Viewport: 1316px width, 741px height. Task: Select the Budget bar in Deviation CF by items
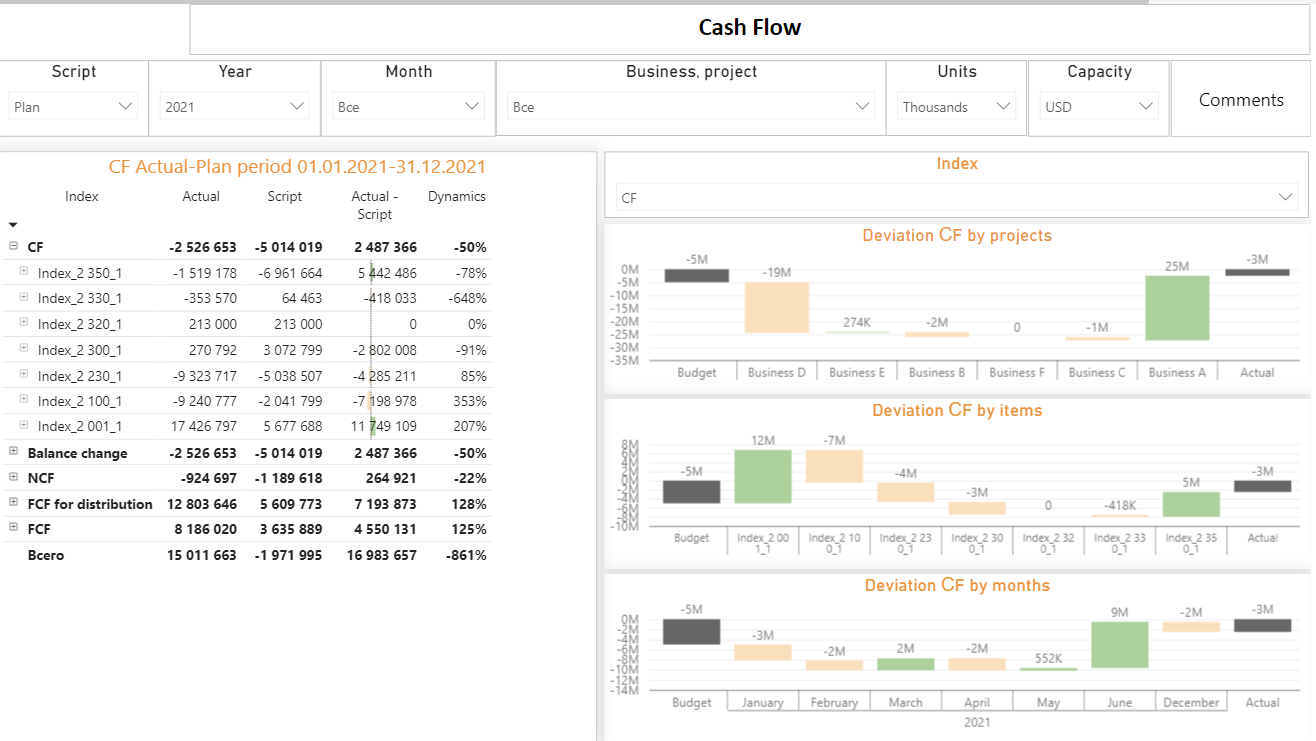(691, 493)
